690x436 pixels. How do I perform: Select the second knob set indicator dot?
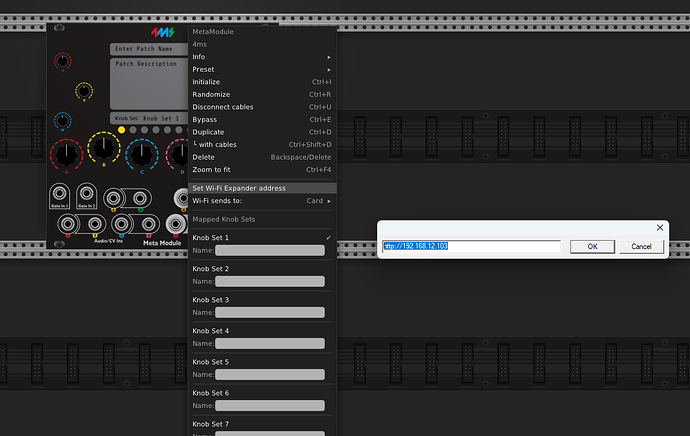[x=133, y=130]
